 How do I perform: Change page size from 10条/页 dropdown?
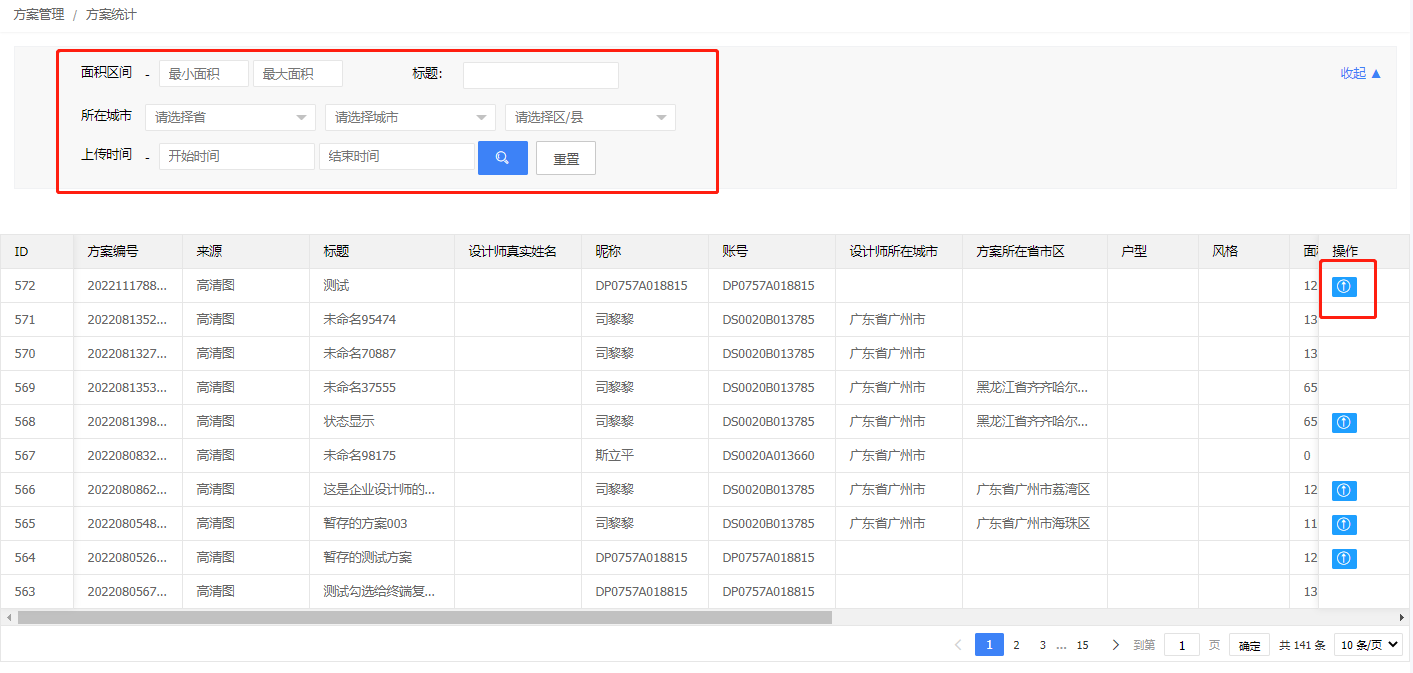[x=1368, y=645]
